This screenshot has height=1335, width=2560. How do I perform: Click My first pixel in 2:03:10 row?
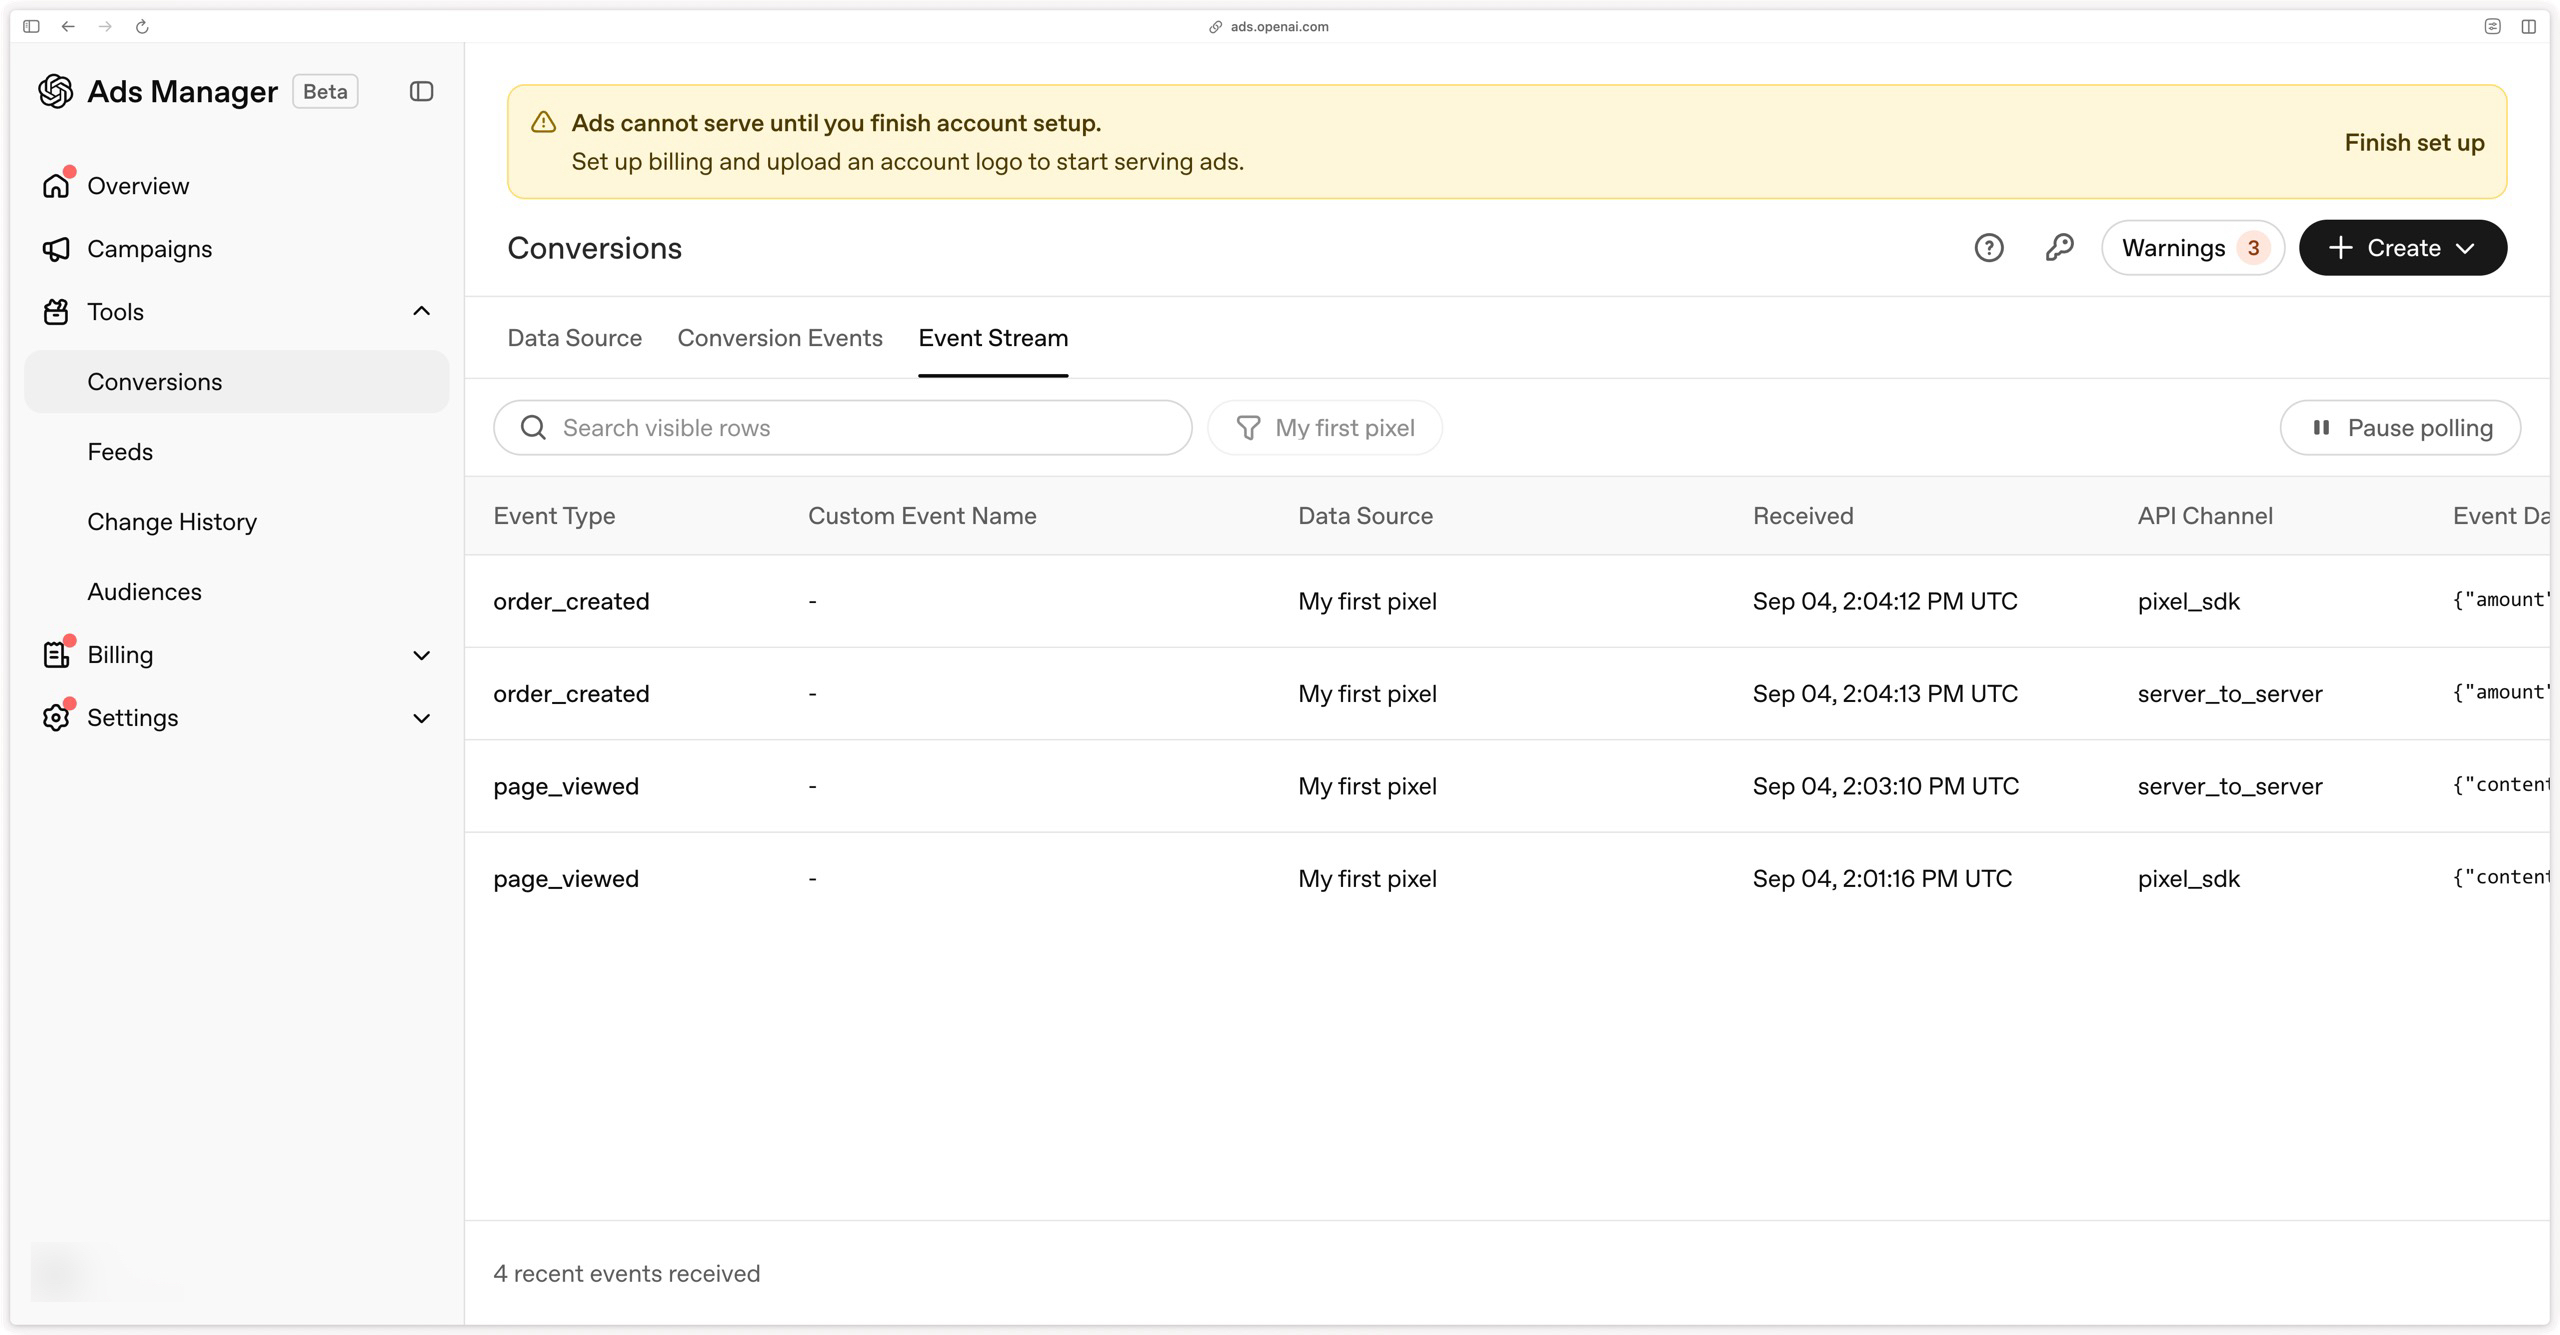(x=1367, y=786)
